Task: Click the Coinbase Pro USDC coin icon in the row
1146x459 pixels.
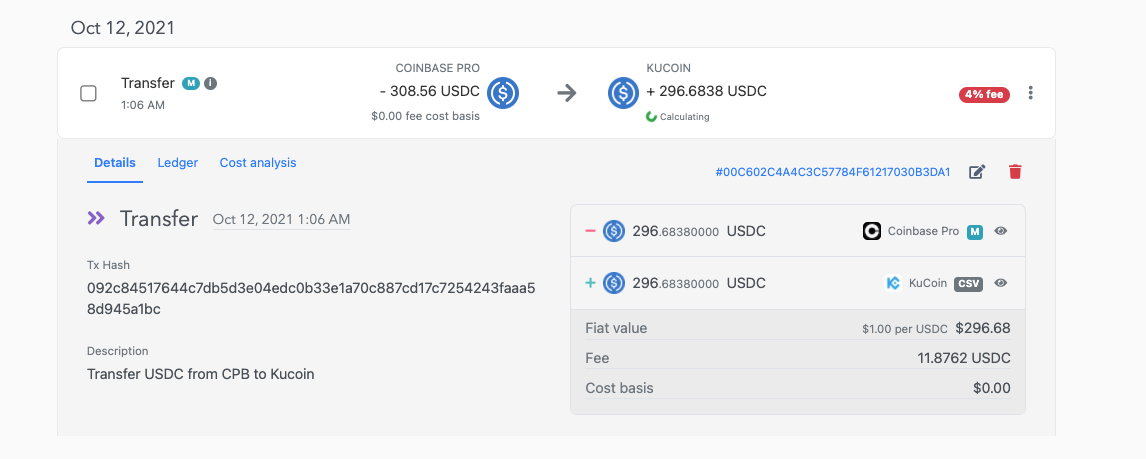Action: [503, 93]
